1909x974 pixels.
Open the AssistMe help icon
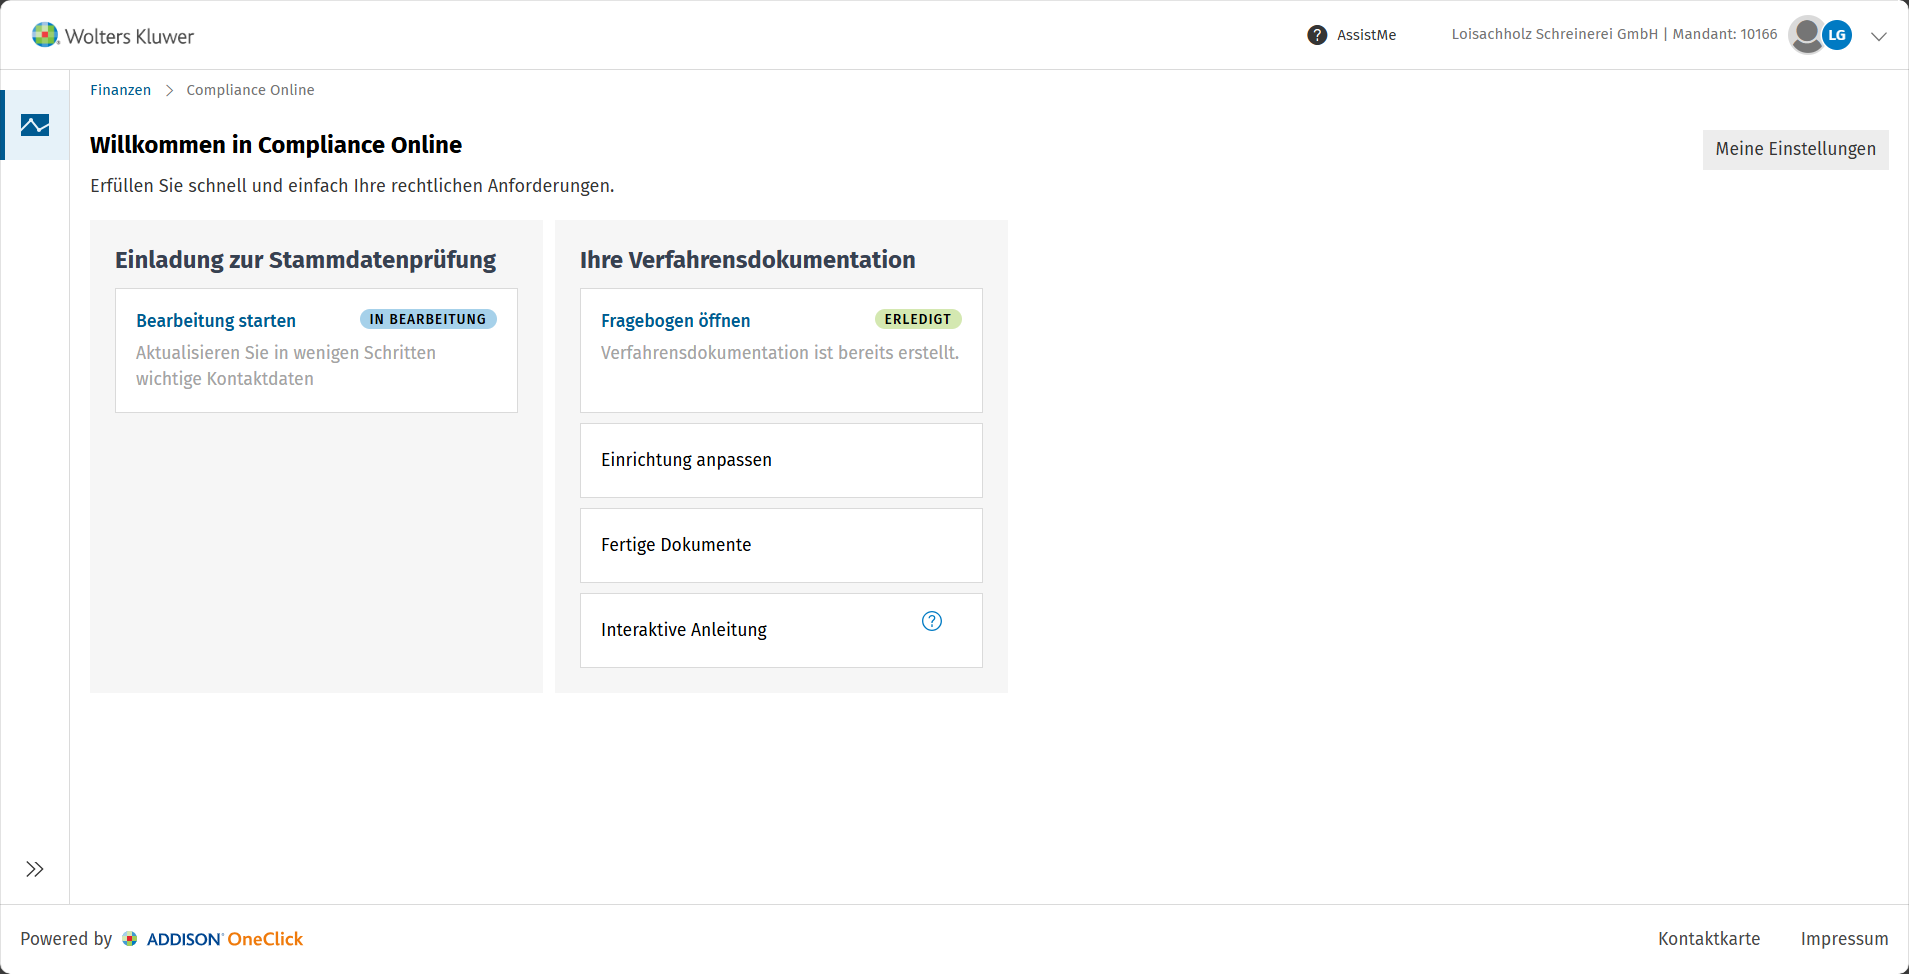coord(1317,35)
